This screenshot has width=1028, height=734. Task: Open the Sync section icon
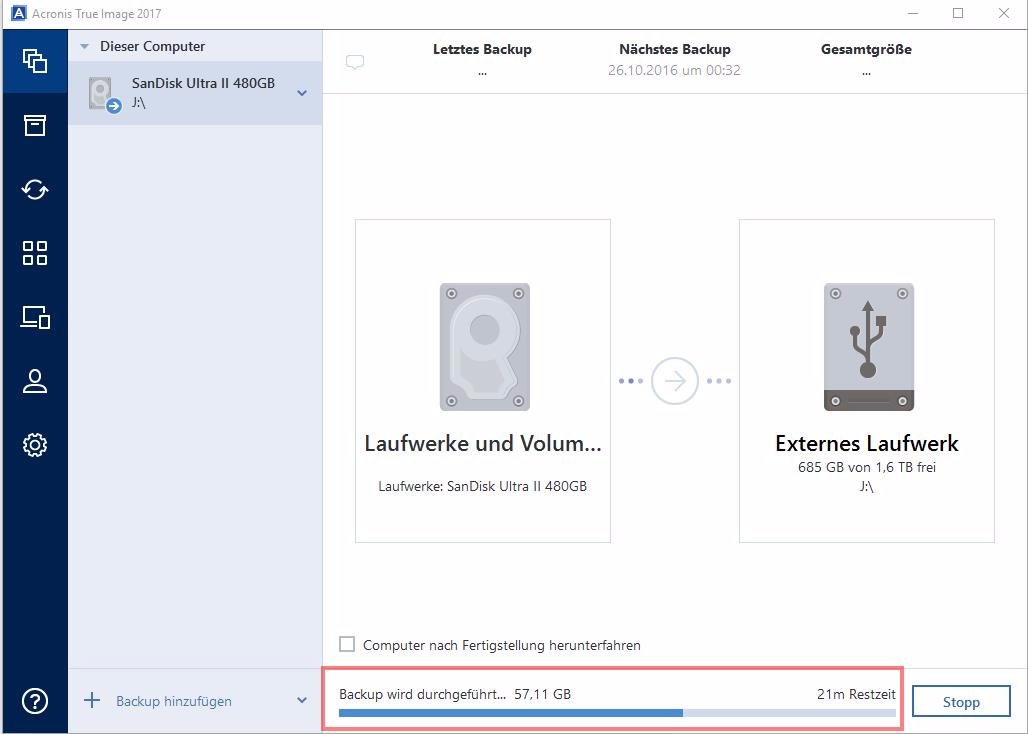pyautogui.click(x=35, y=189)
